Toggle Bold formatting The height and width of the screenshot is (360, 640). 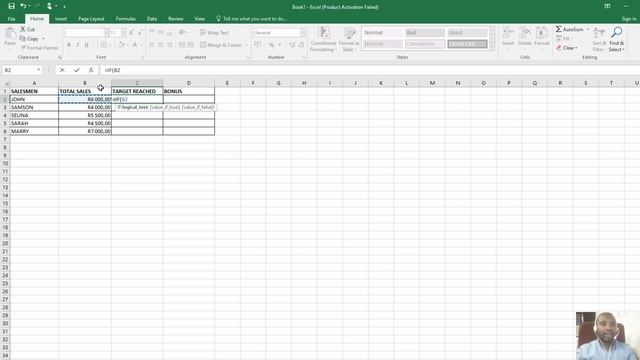[69, 44]
